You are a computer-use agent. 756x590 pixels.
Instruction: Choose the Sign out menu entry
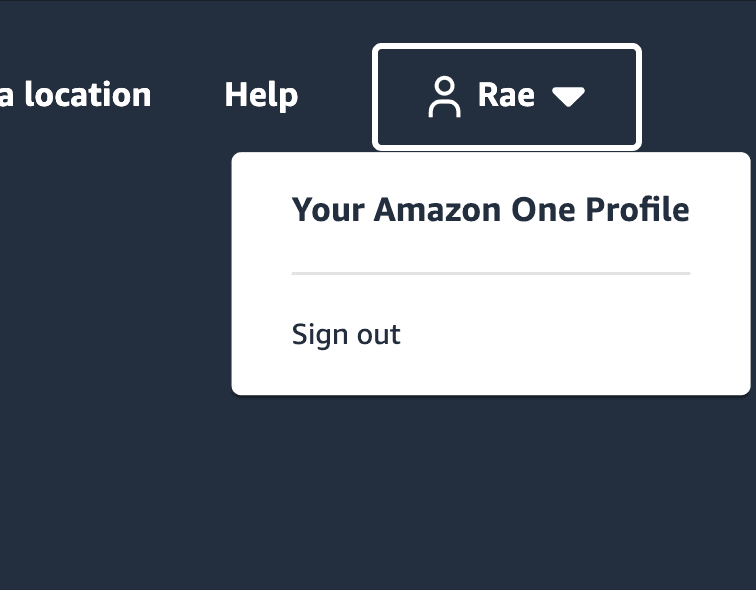click(346, 335)
